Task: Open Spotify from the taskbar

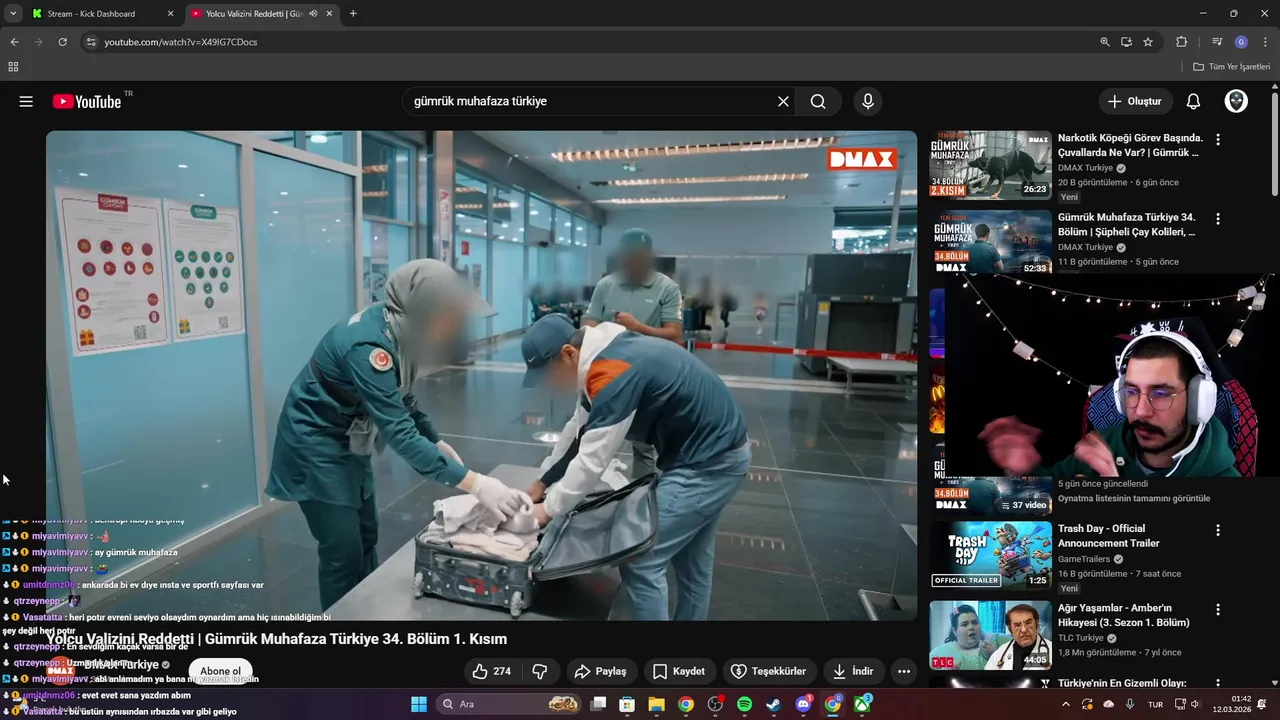Action: 744,704
